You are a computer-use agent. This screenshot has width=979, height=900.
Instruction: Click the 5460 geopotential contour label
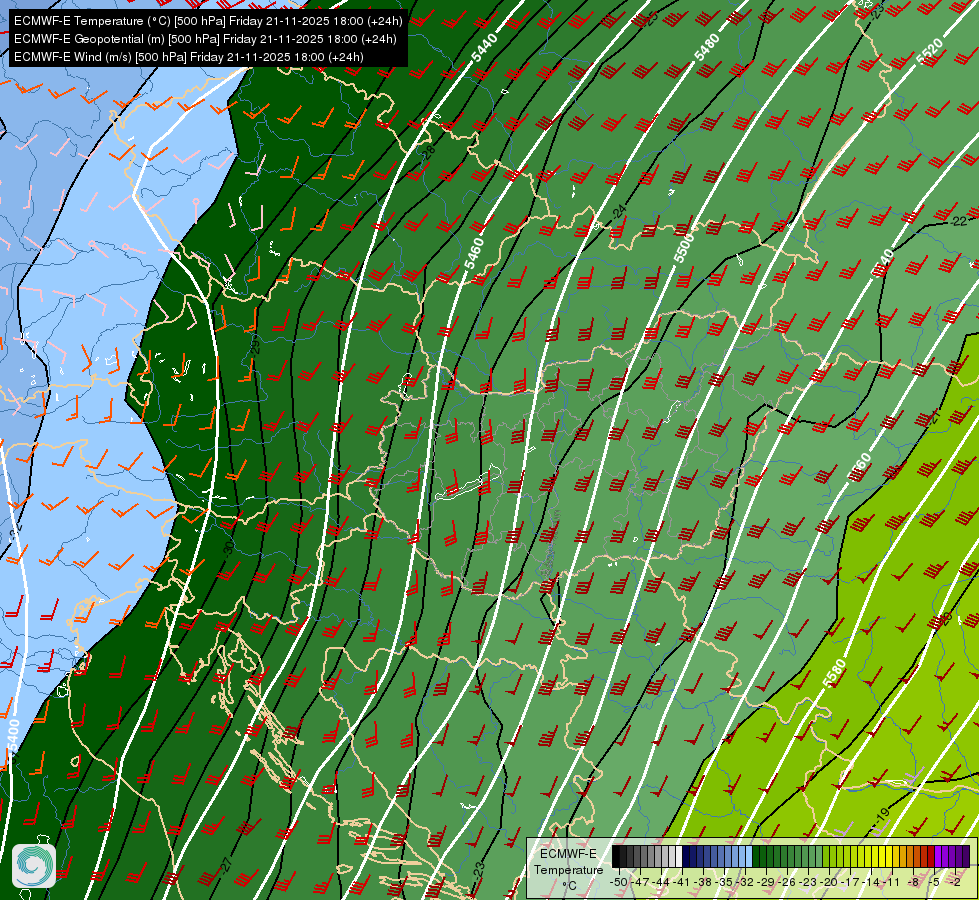point(474,253)
